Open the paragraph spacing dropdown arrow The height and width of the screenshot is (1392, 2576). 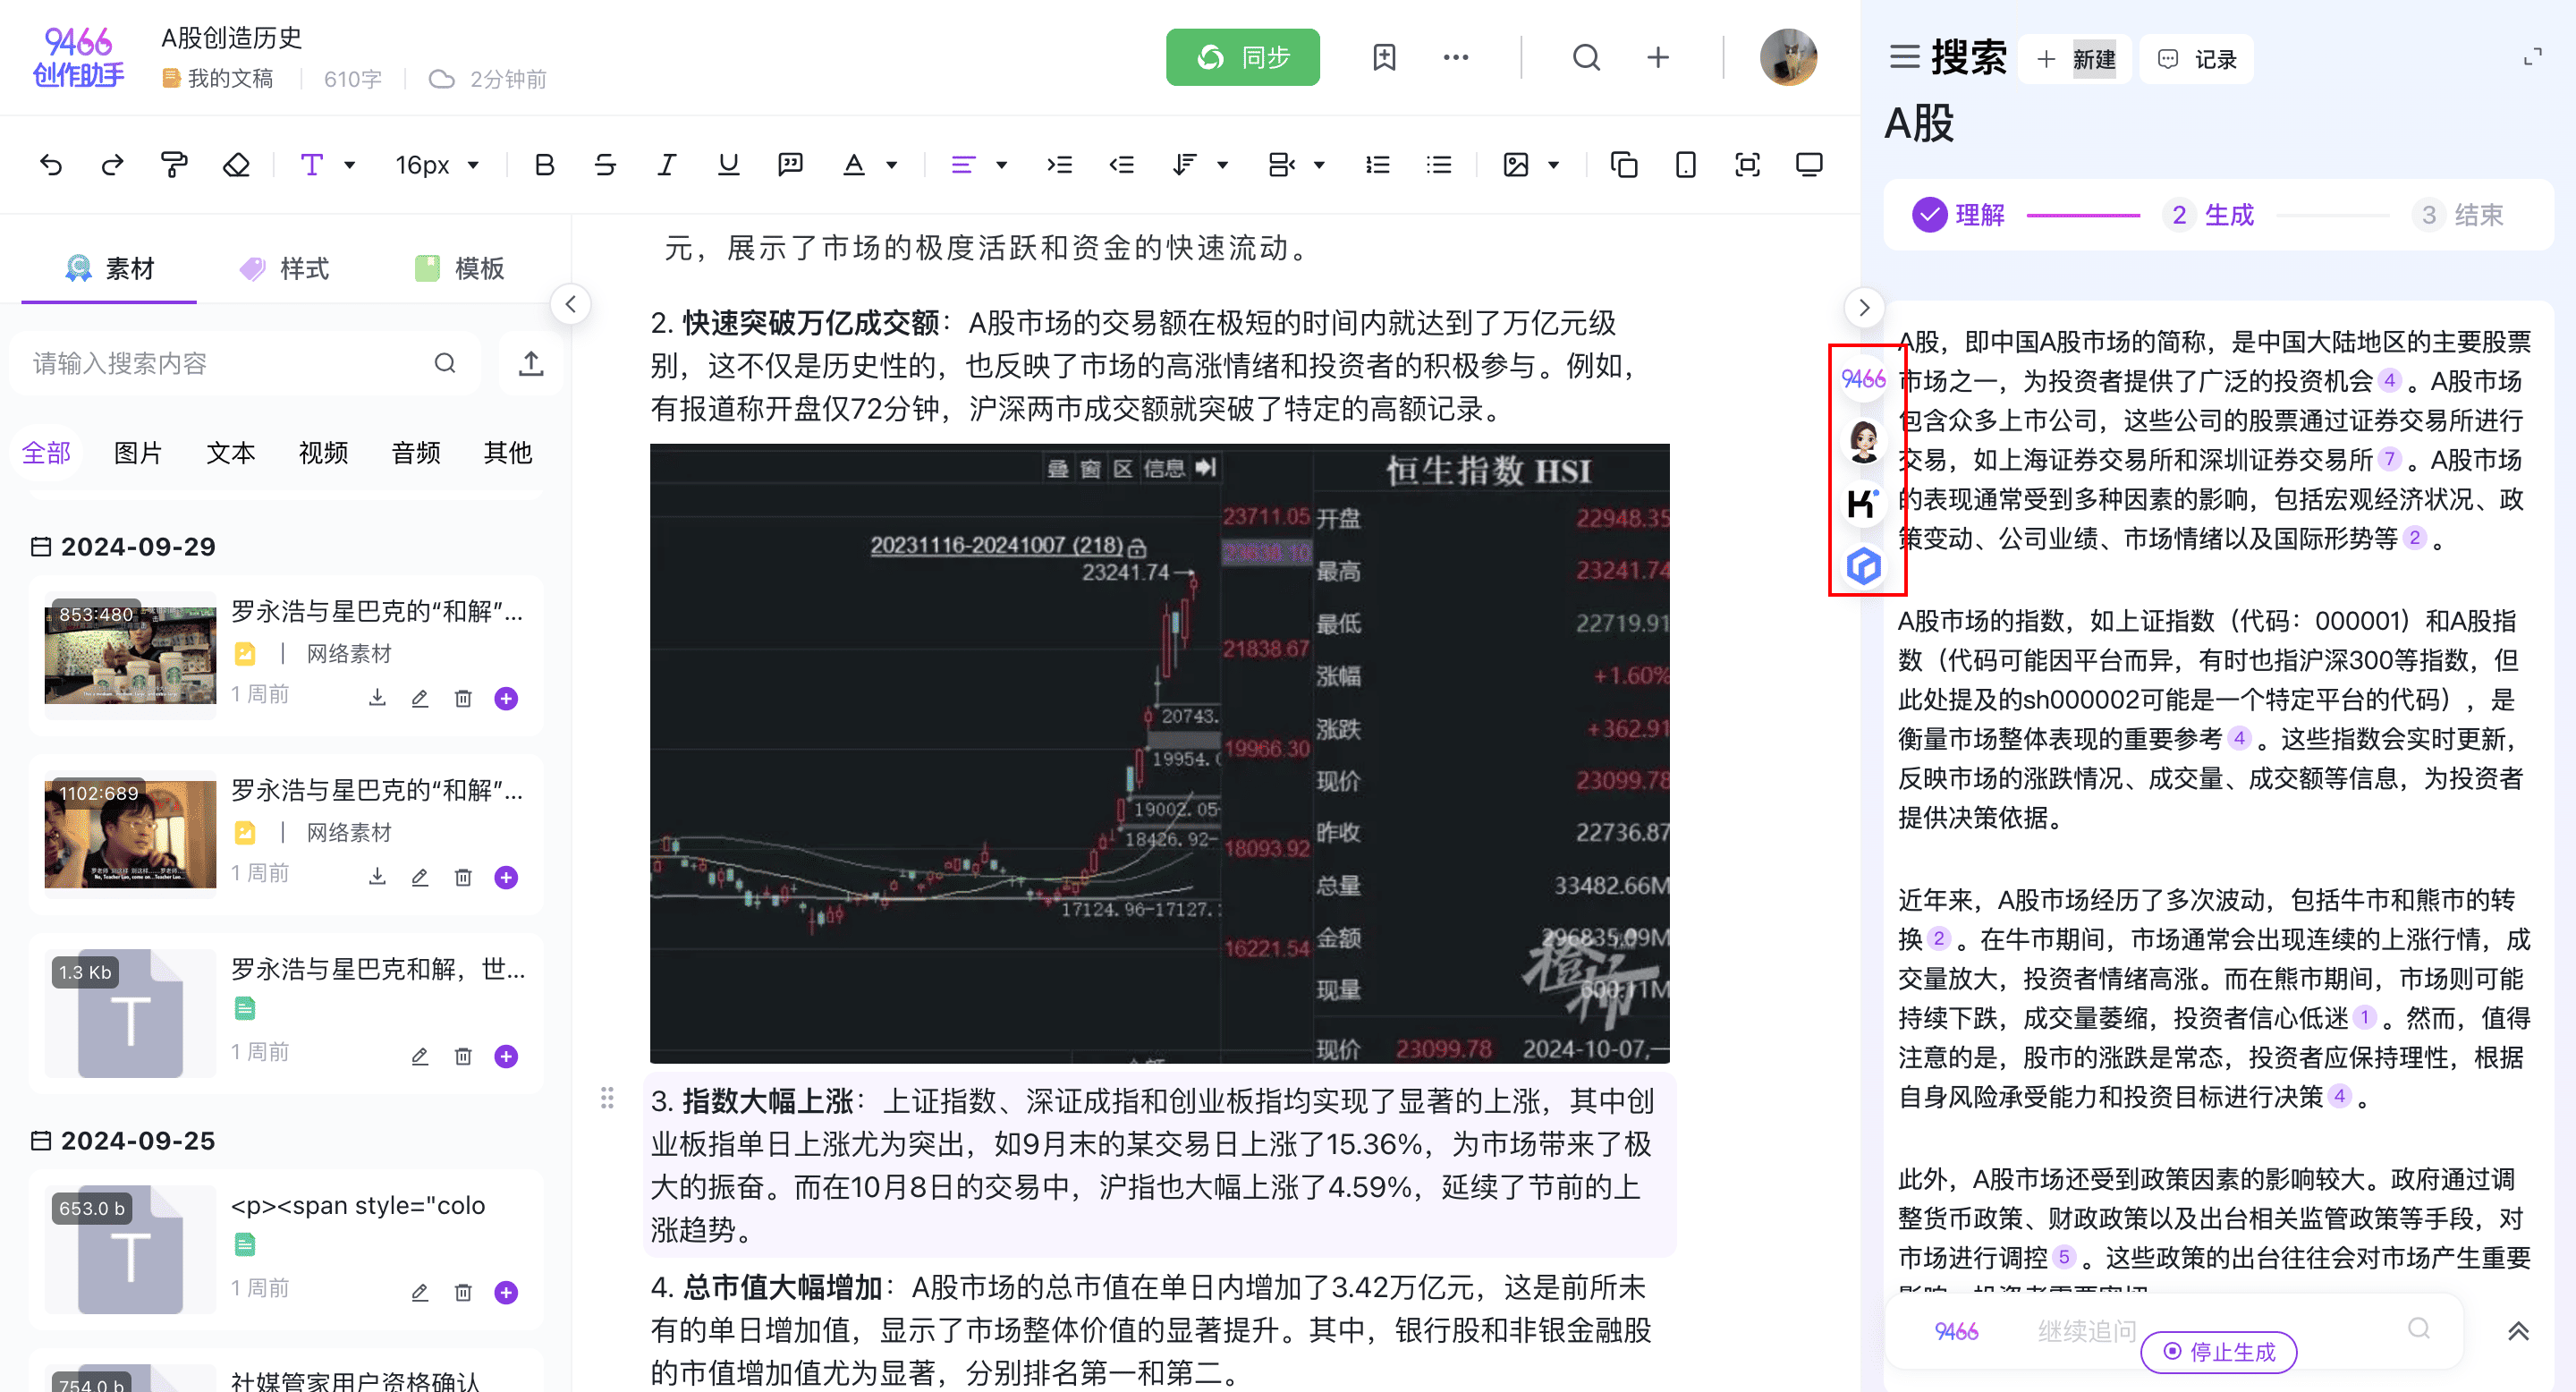(1319, 166)
